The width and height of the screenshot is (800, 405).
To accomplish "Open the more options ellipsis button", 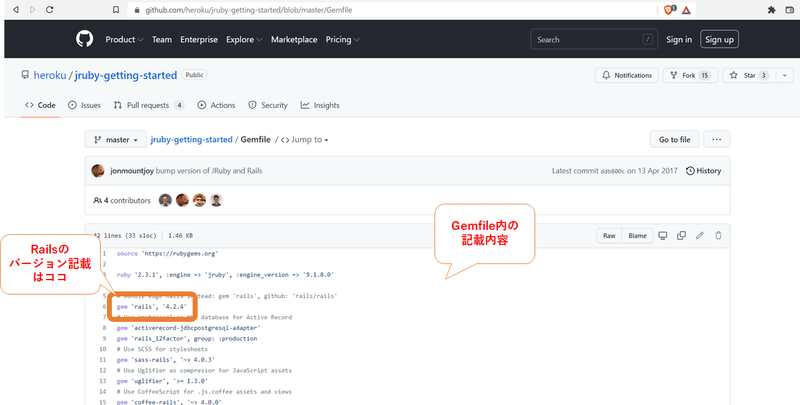I will point(716,139).
